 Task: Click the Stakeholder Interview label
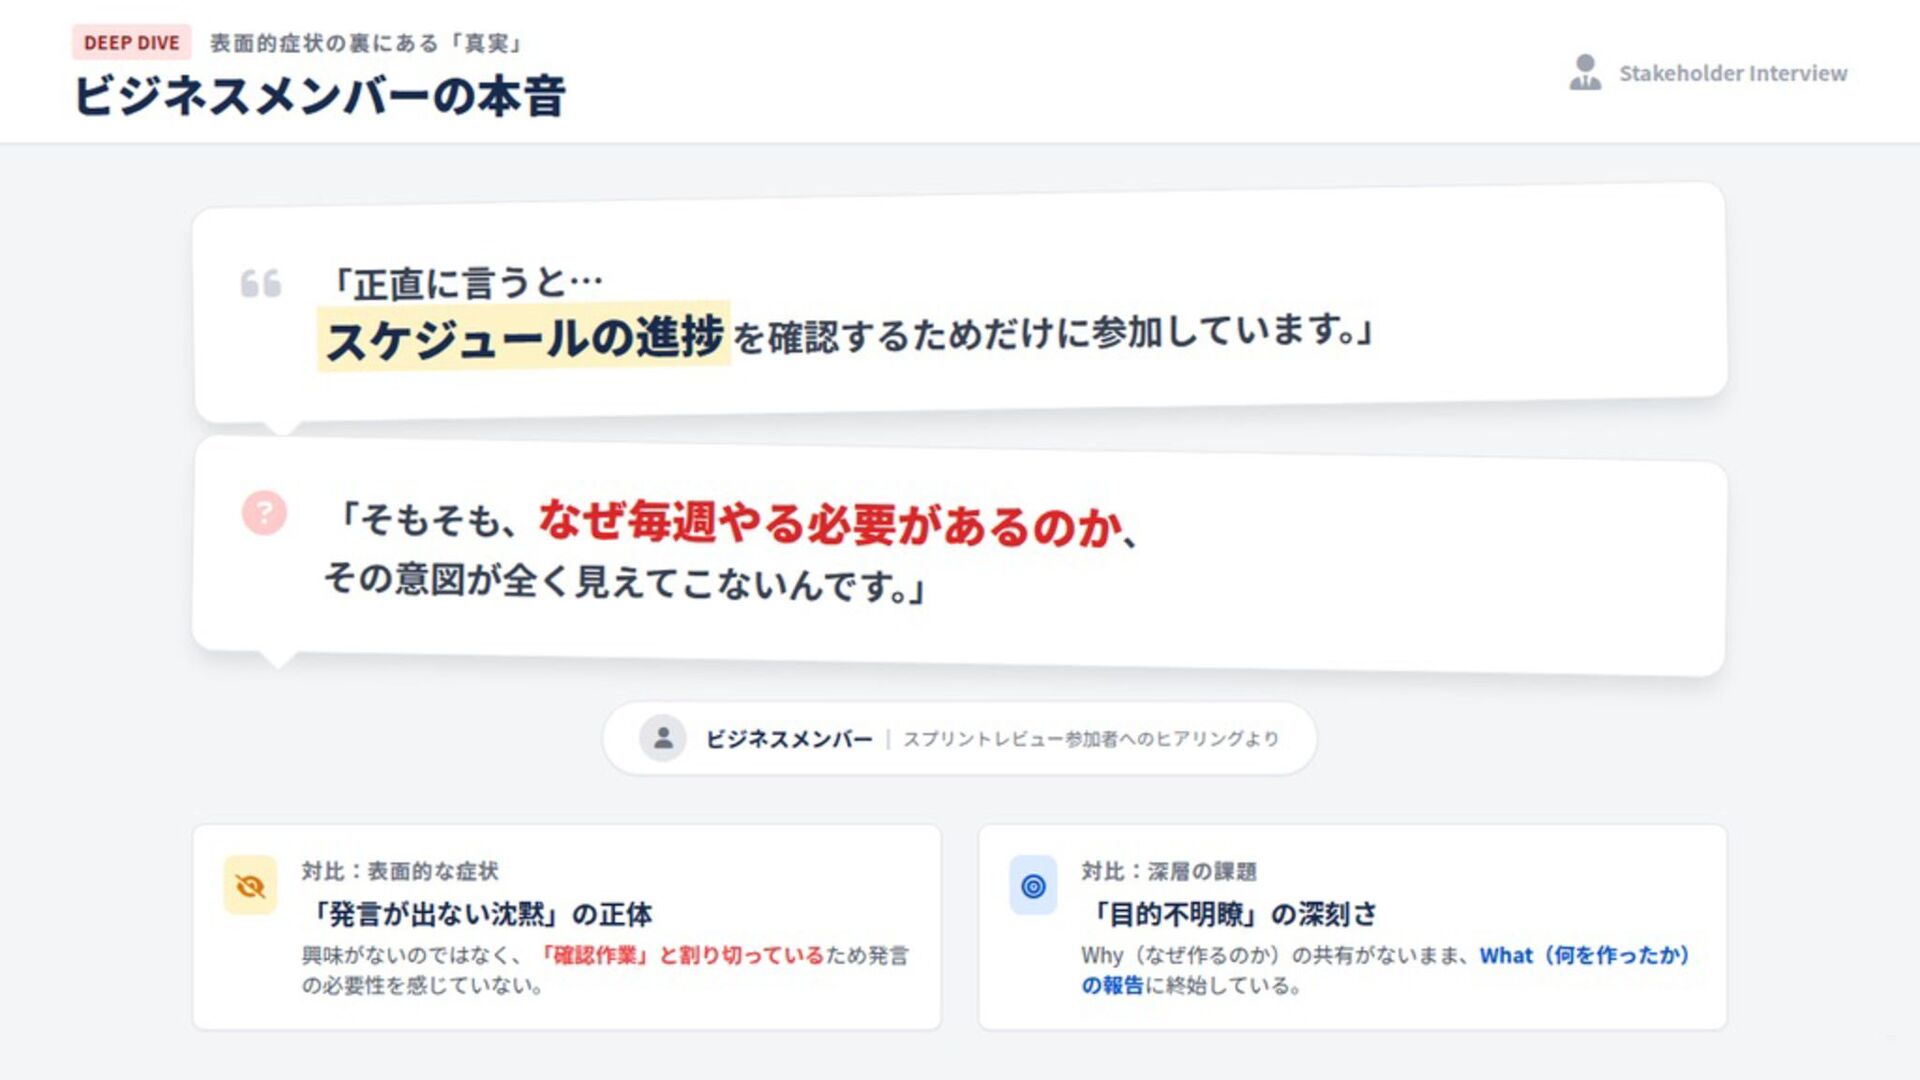point(1733,73)
